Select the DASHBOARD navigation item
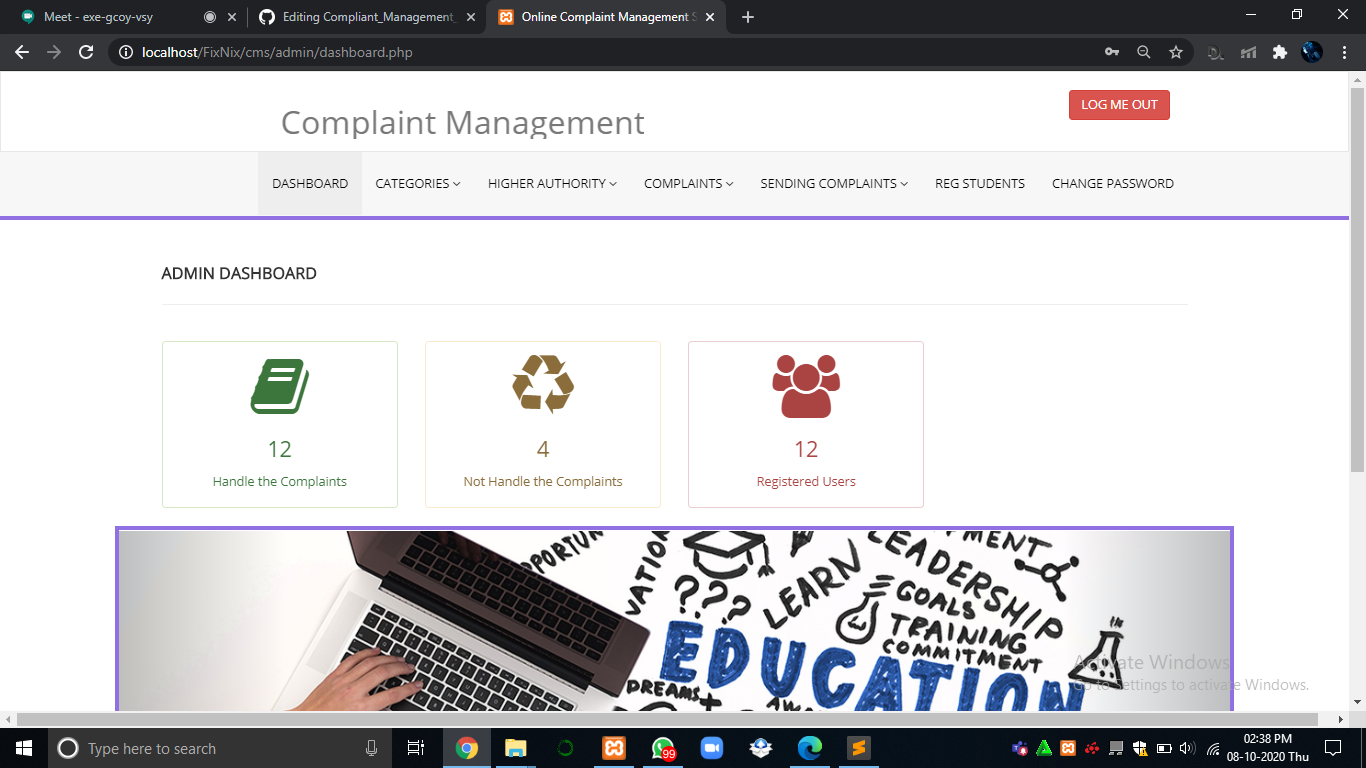Viewport: 1366px width, 768px height. pyautogui.click(x=309, y=183)
